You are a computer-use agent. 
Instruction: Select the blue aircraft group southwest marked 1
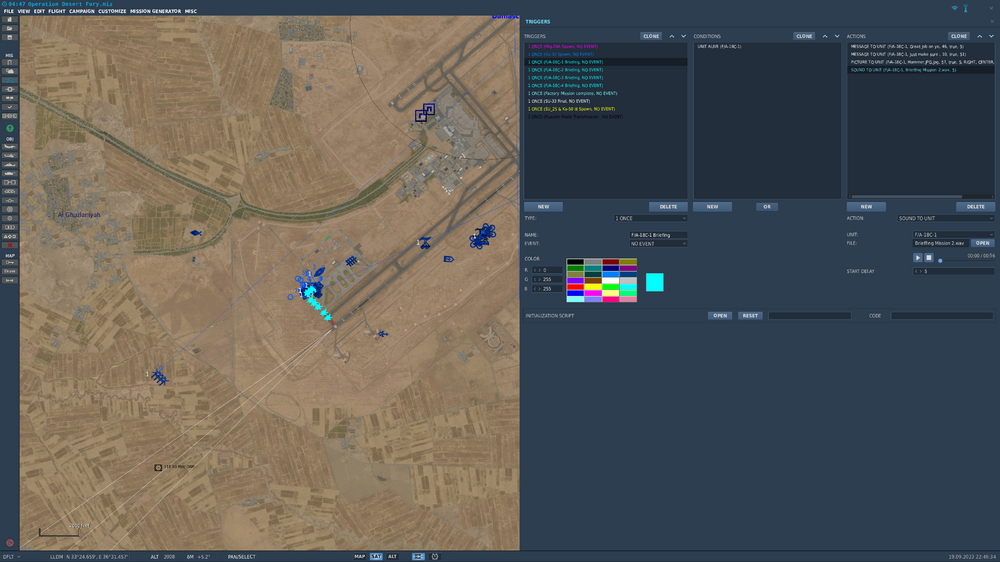click(x=158, y=377)
